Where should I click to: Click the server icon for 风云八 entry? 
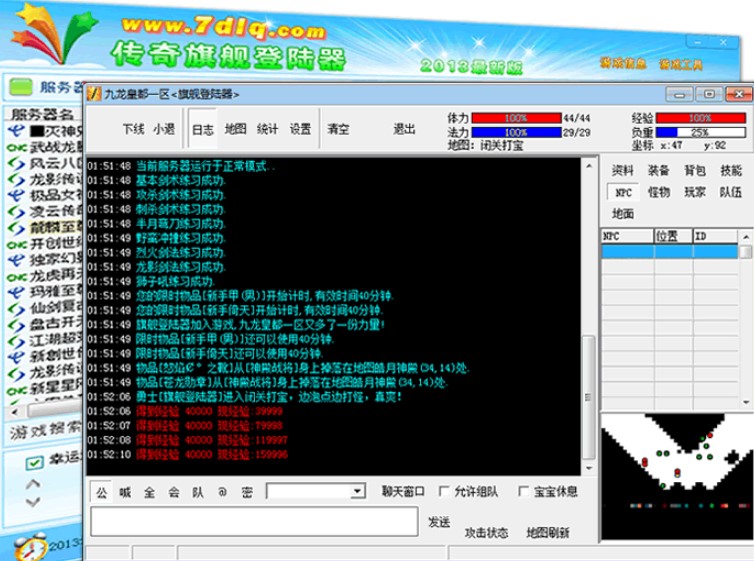[16, 163]
